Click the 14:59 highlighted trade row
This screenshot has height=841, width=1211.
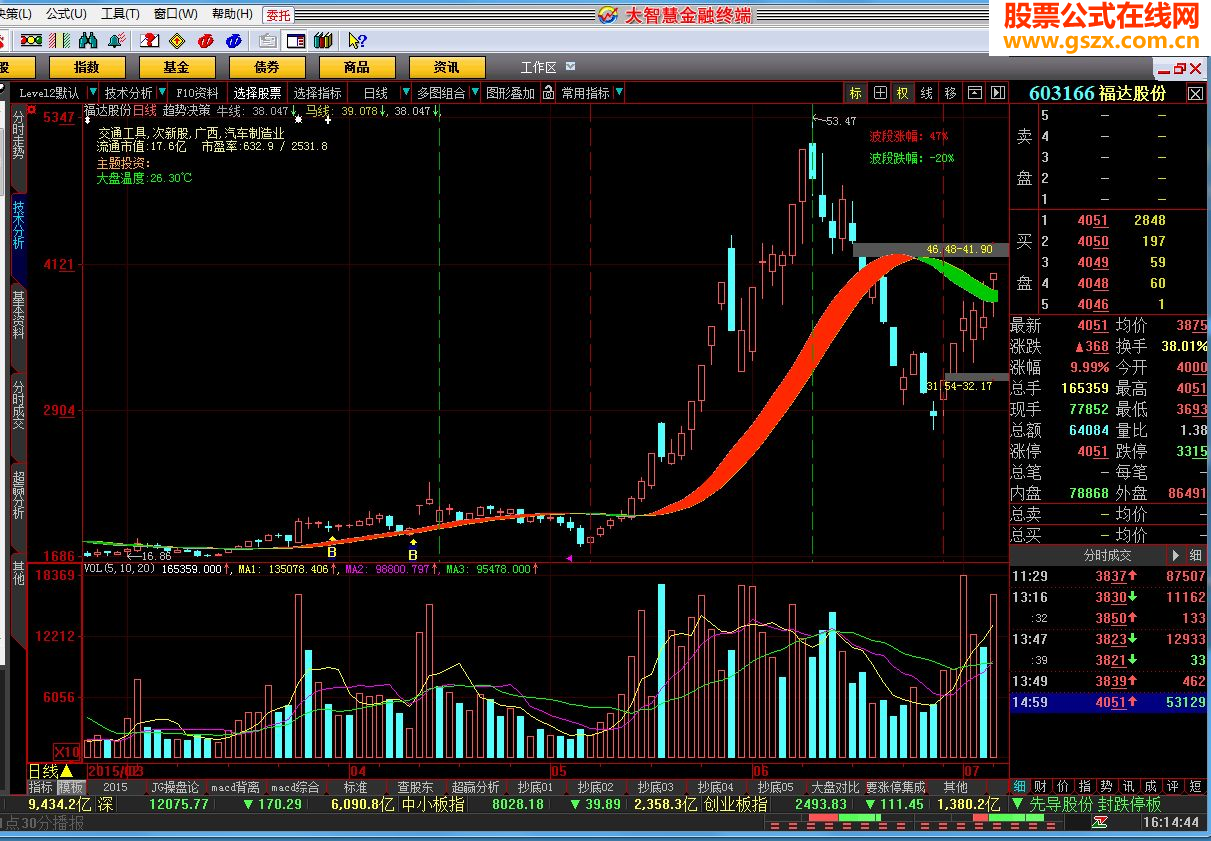1108,702
